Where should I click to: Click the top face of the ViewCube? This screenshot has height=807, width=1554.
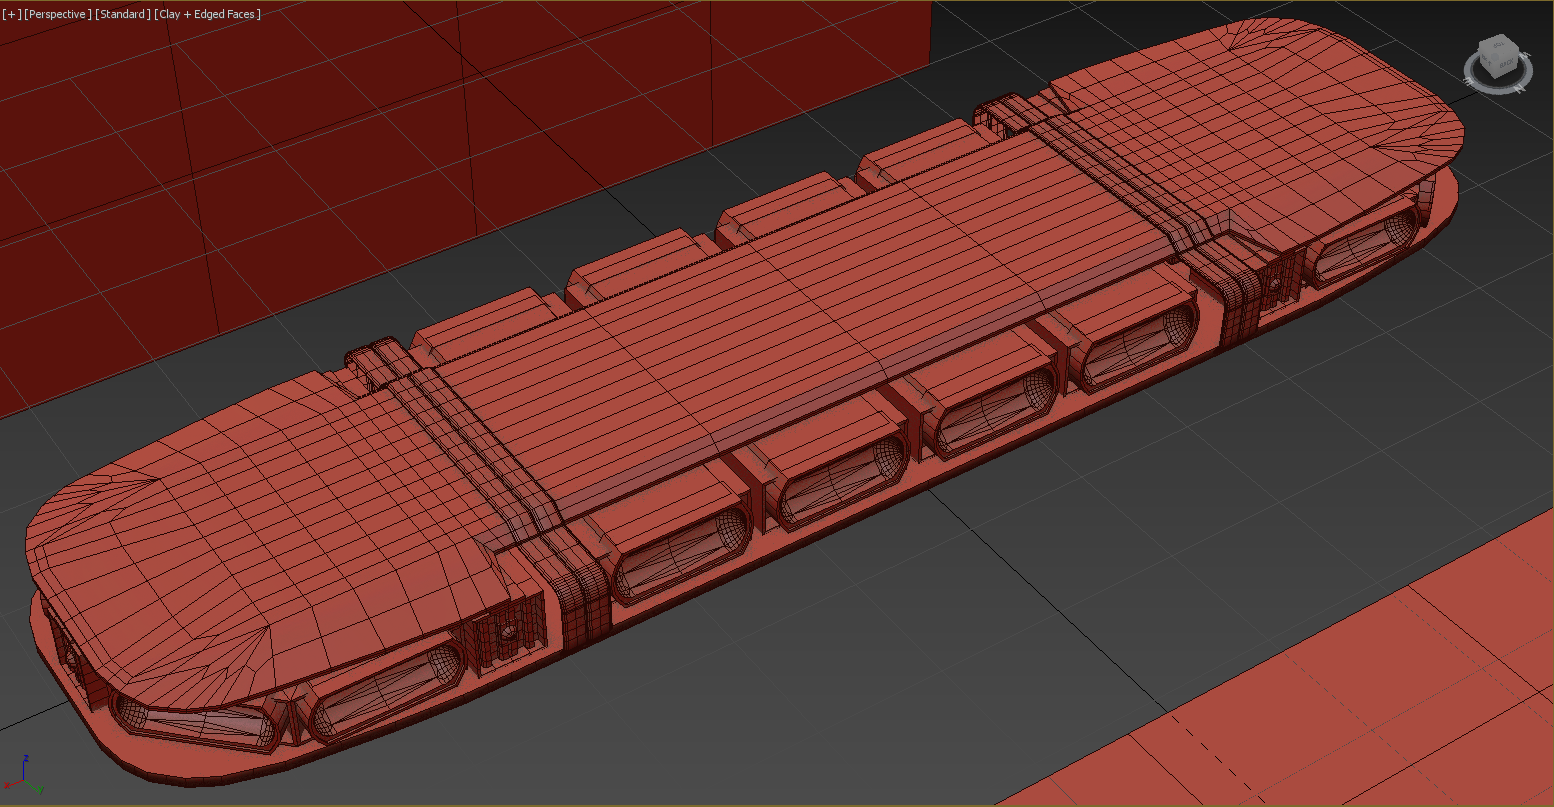pyautogui.click(x=1498, y=45)
